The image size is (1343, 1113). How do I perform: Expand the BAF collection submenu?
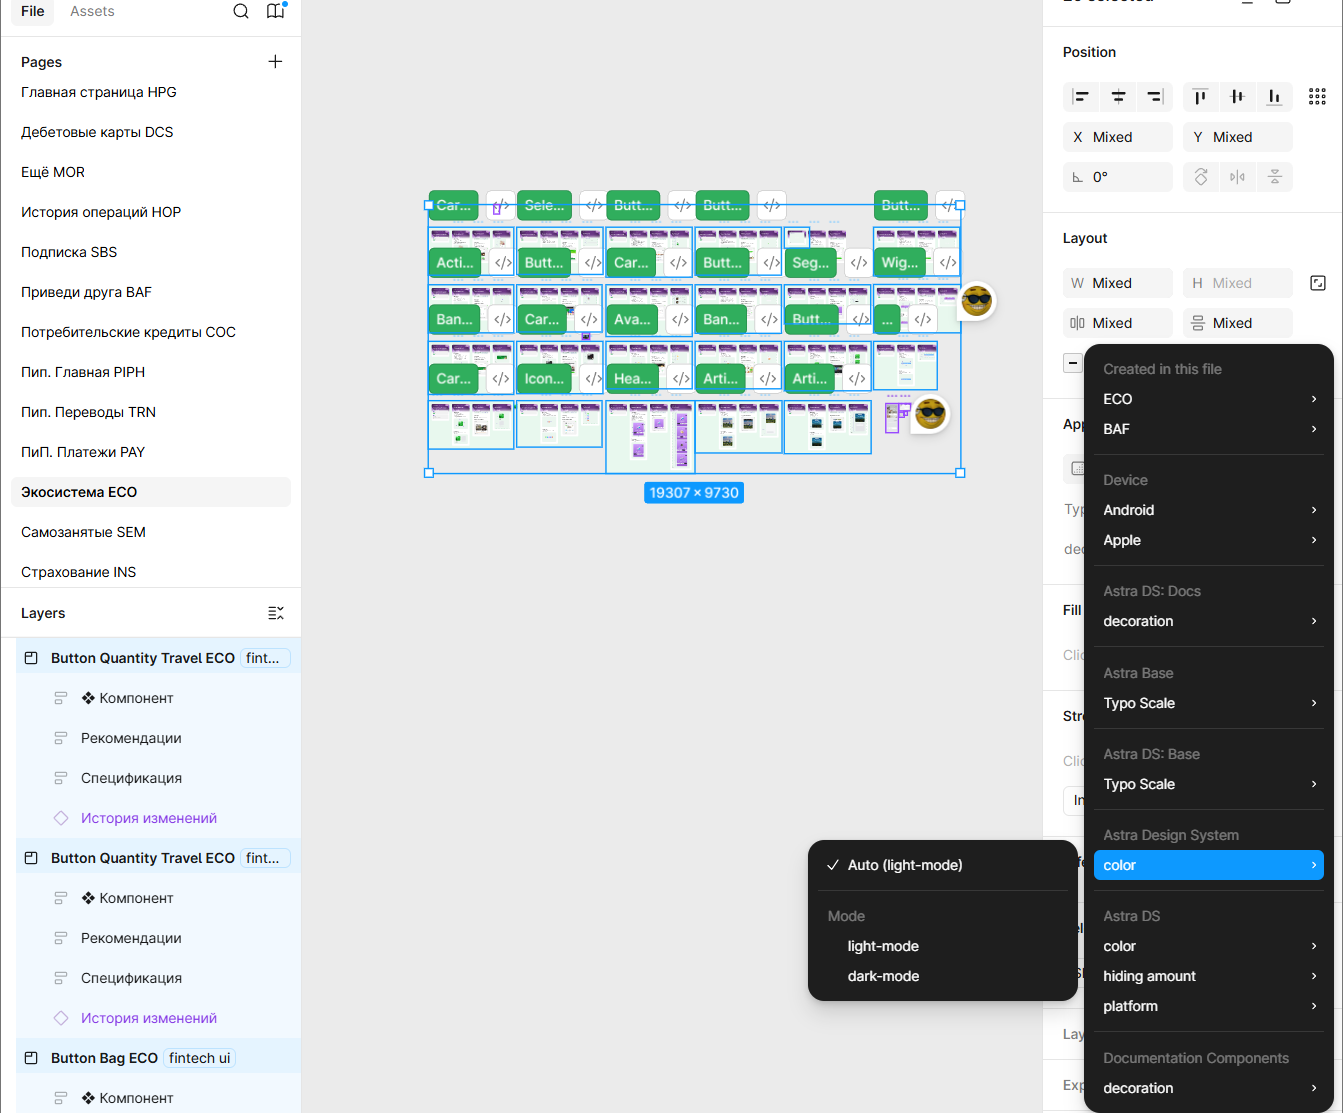coord(1209,429)
